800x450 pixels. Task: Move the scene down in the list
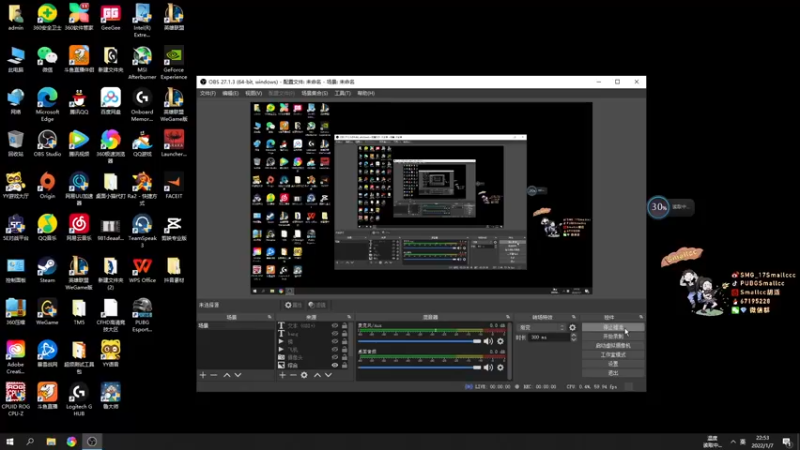pyautogui.click(x=238, y=375)
